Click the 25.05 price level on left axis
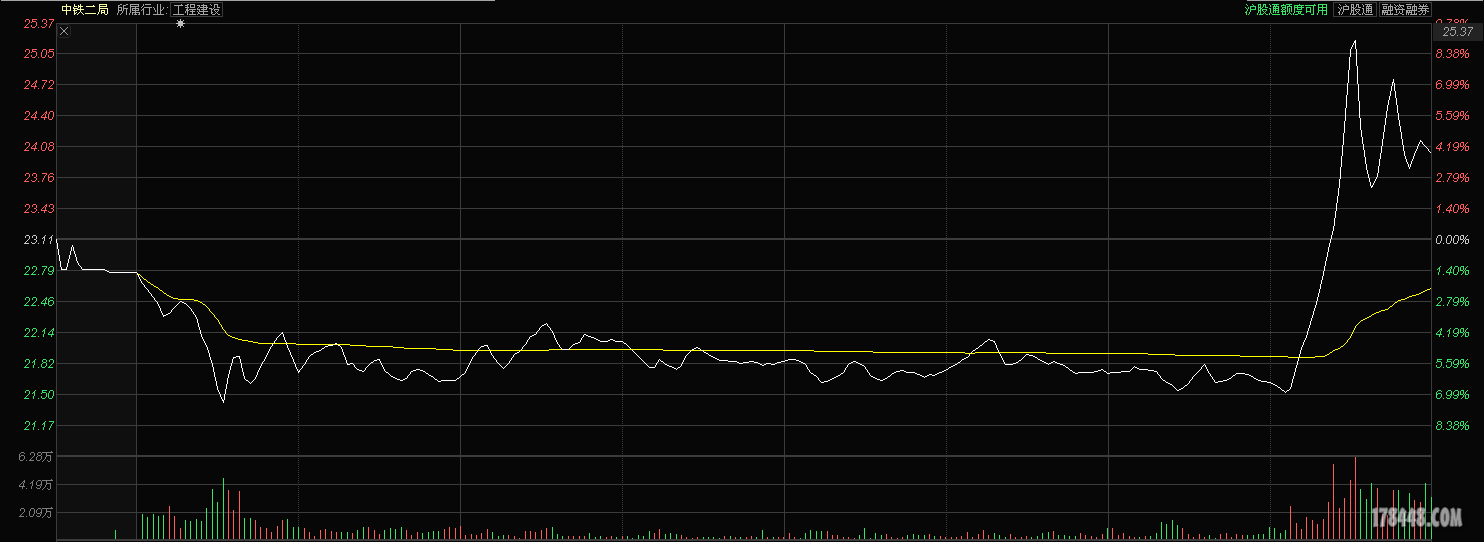 tap(39, 54)
